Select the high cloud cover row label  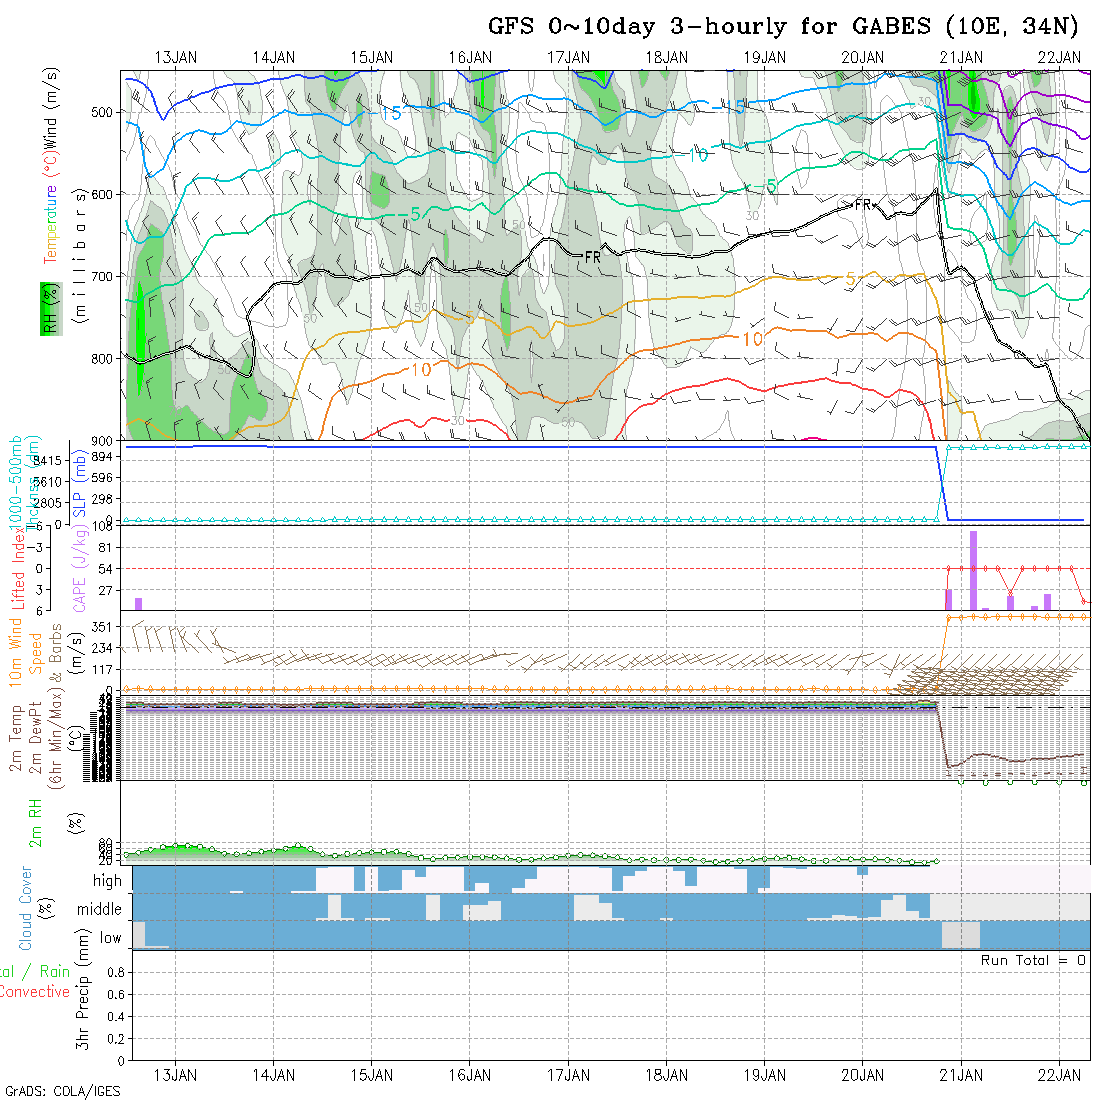[106, 881]
